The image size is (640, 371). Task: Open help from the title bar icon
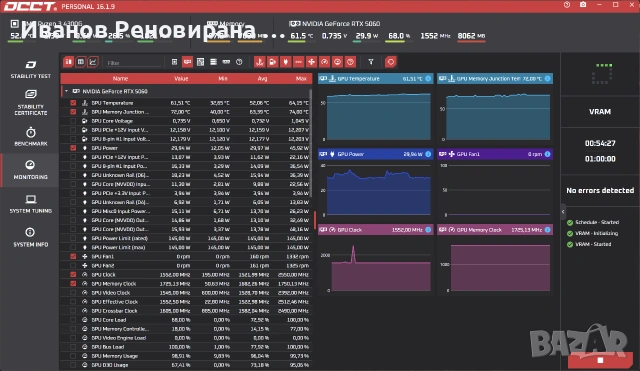(567, 5)
